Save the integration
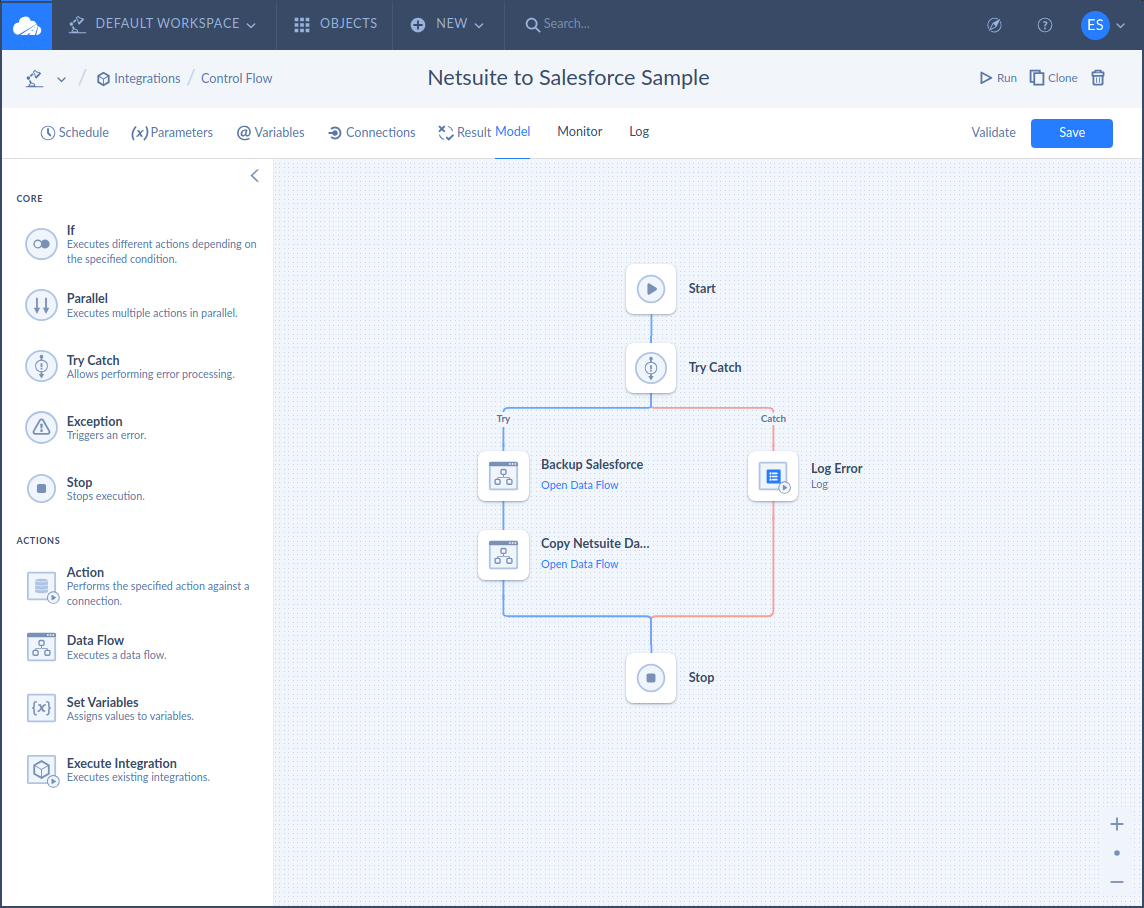Viewport: 1144px width, 908px height. [x=1071, y=133]
